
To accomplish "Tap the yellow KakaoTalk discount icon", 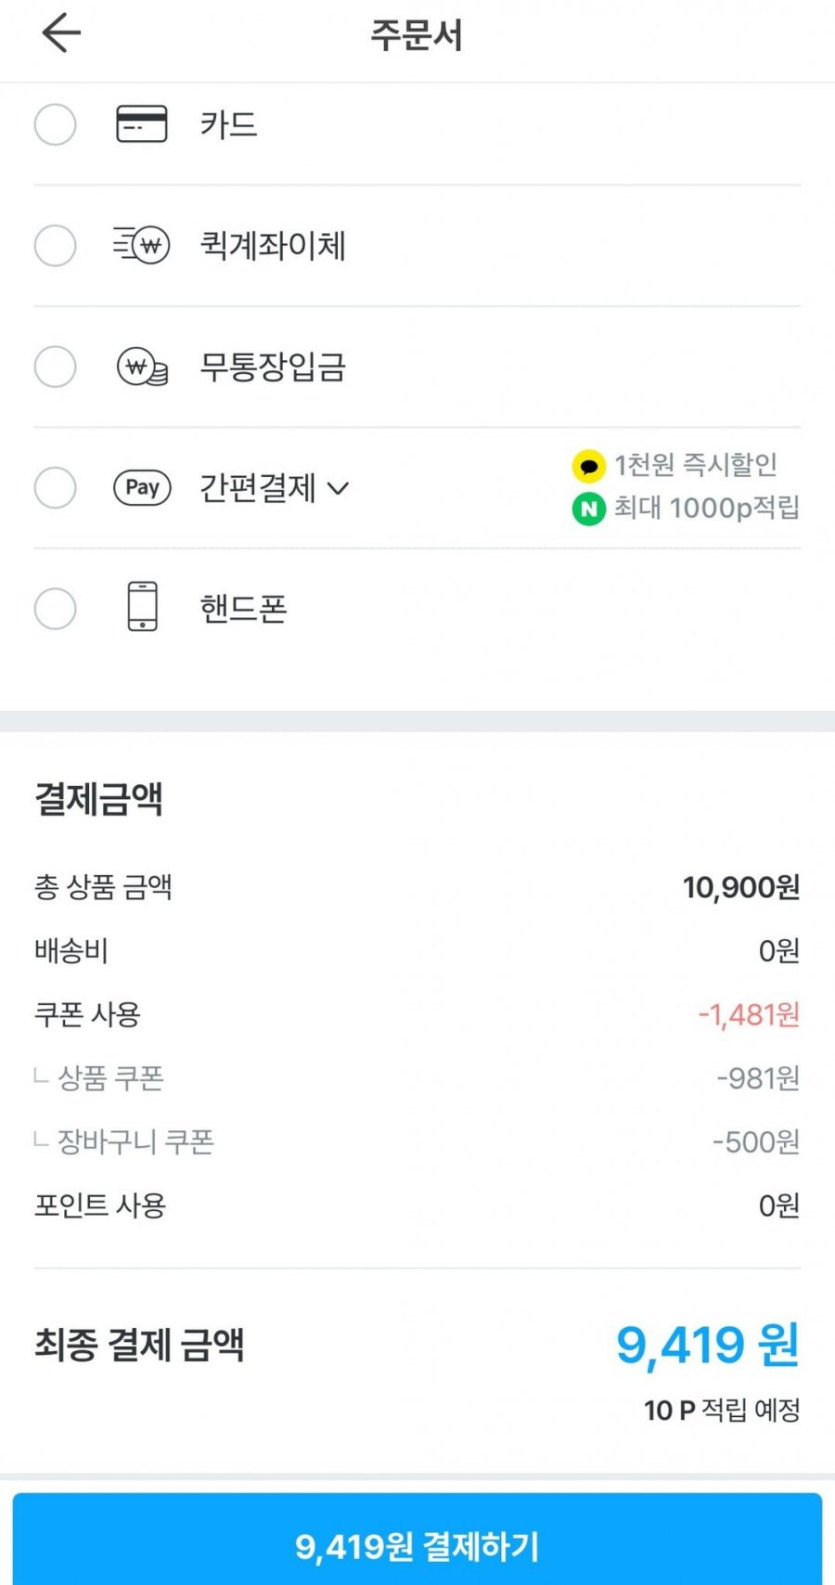I will tap(588, 466).
